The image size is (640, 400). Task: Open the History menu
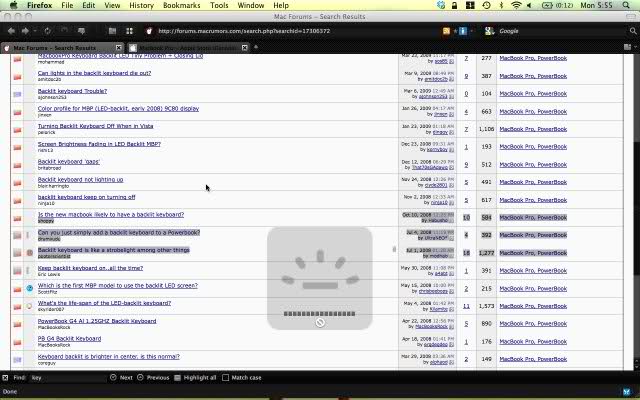pos(141,5)
